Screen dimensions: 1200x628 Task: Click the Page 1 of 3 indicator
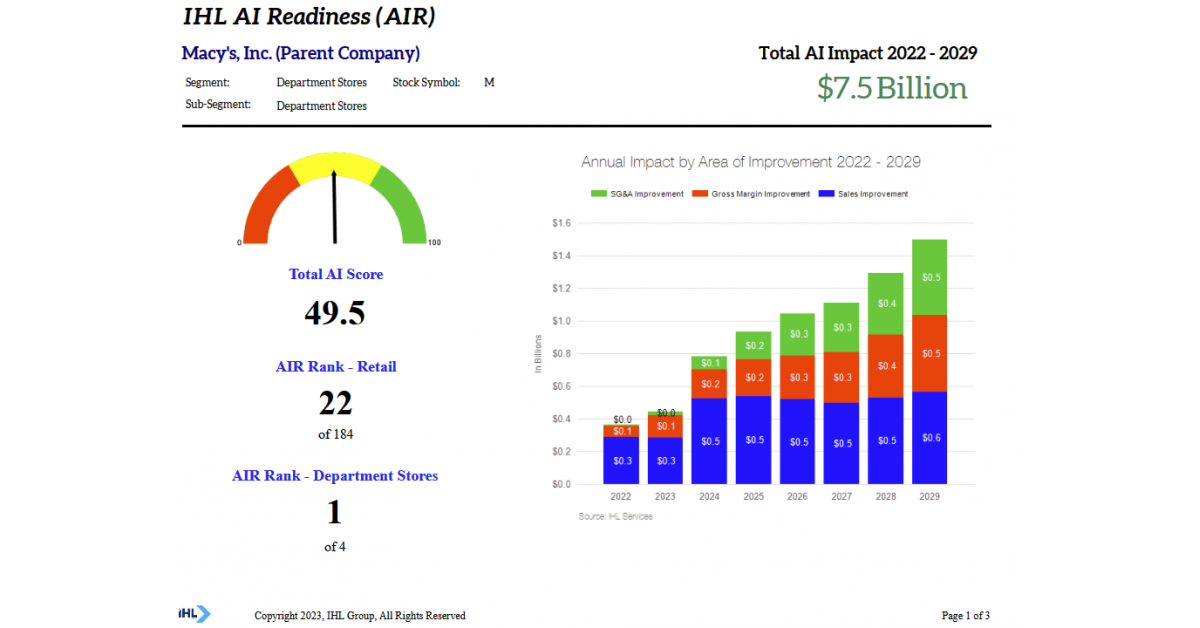(x=965, y=615)
